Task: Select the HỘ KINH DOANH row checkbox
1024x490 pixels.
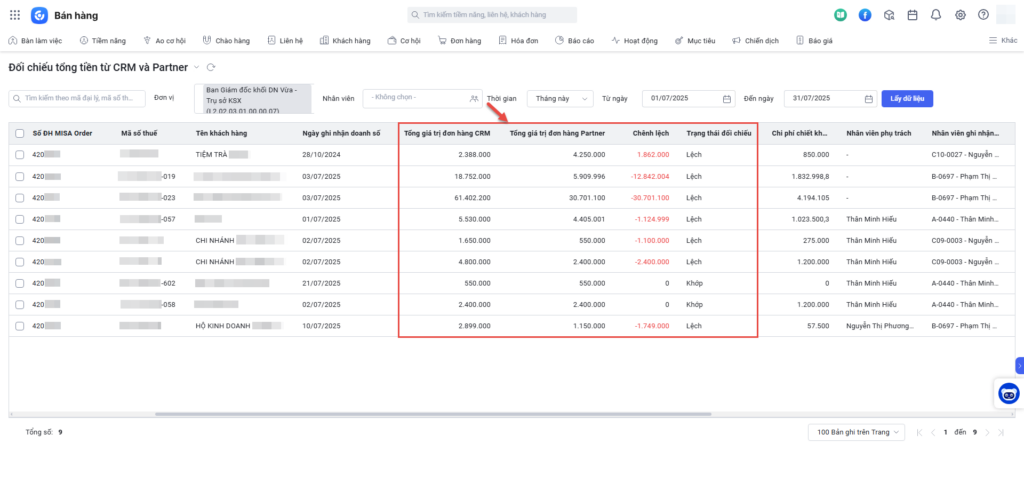Action: point(20,326)
